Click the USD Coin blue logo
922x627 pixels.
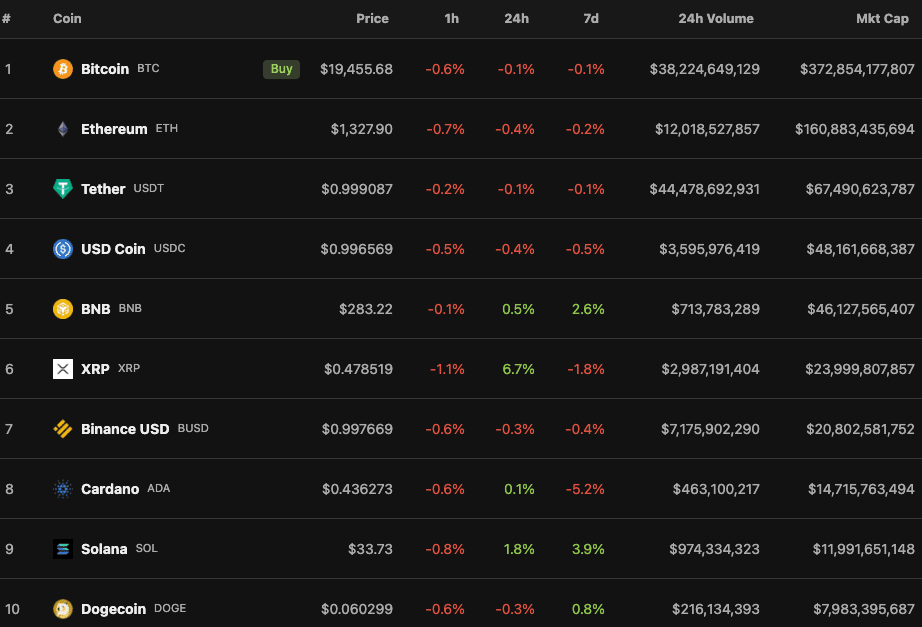63,249
